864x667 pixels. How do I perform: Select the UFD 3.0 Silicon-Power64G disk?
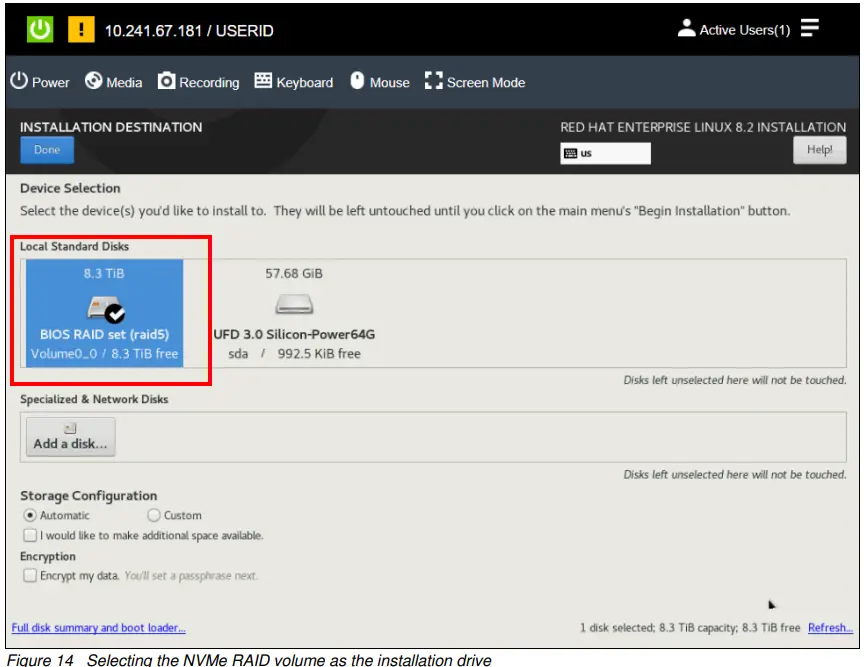(294, 313)
